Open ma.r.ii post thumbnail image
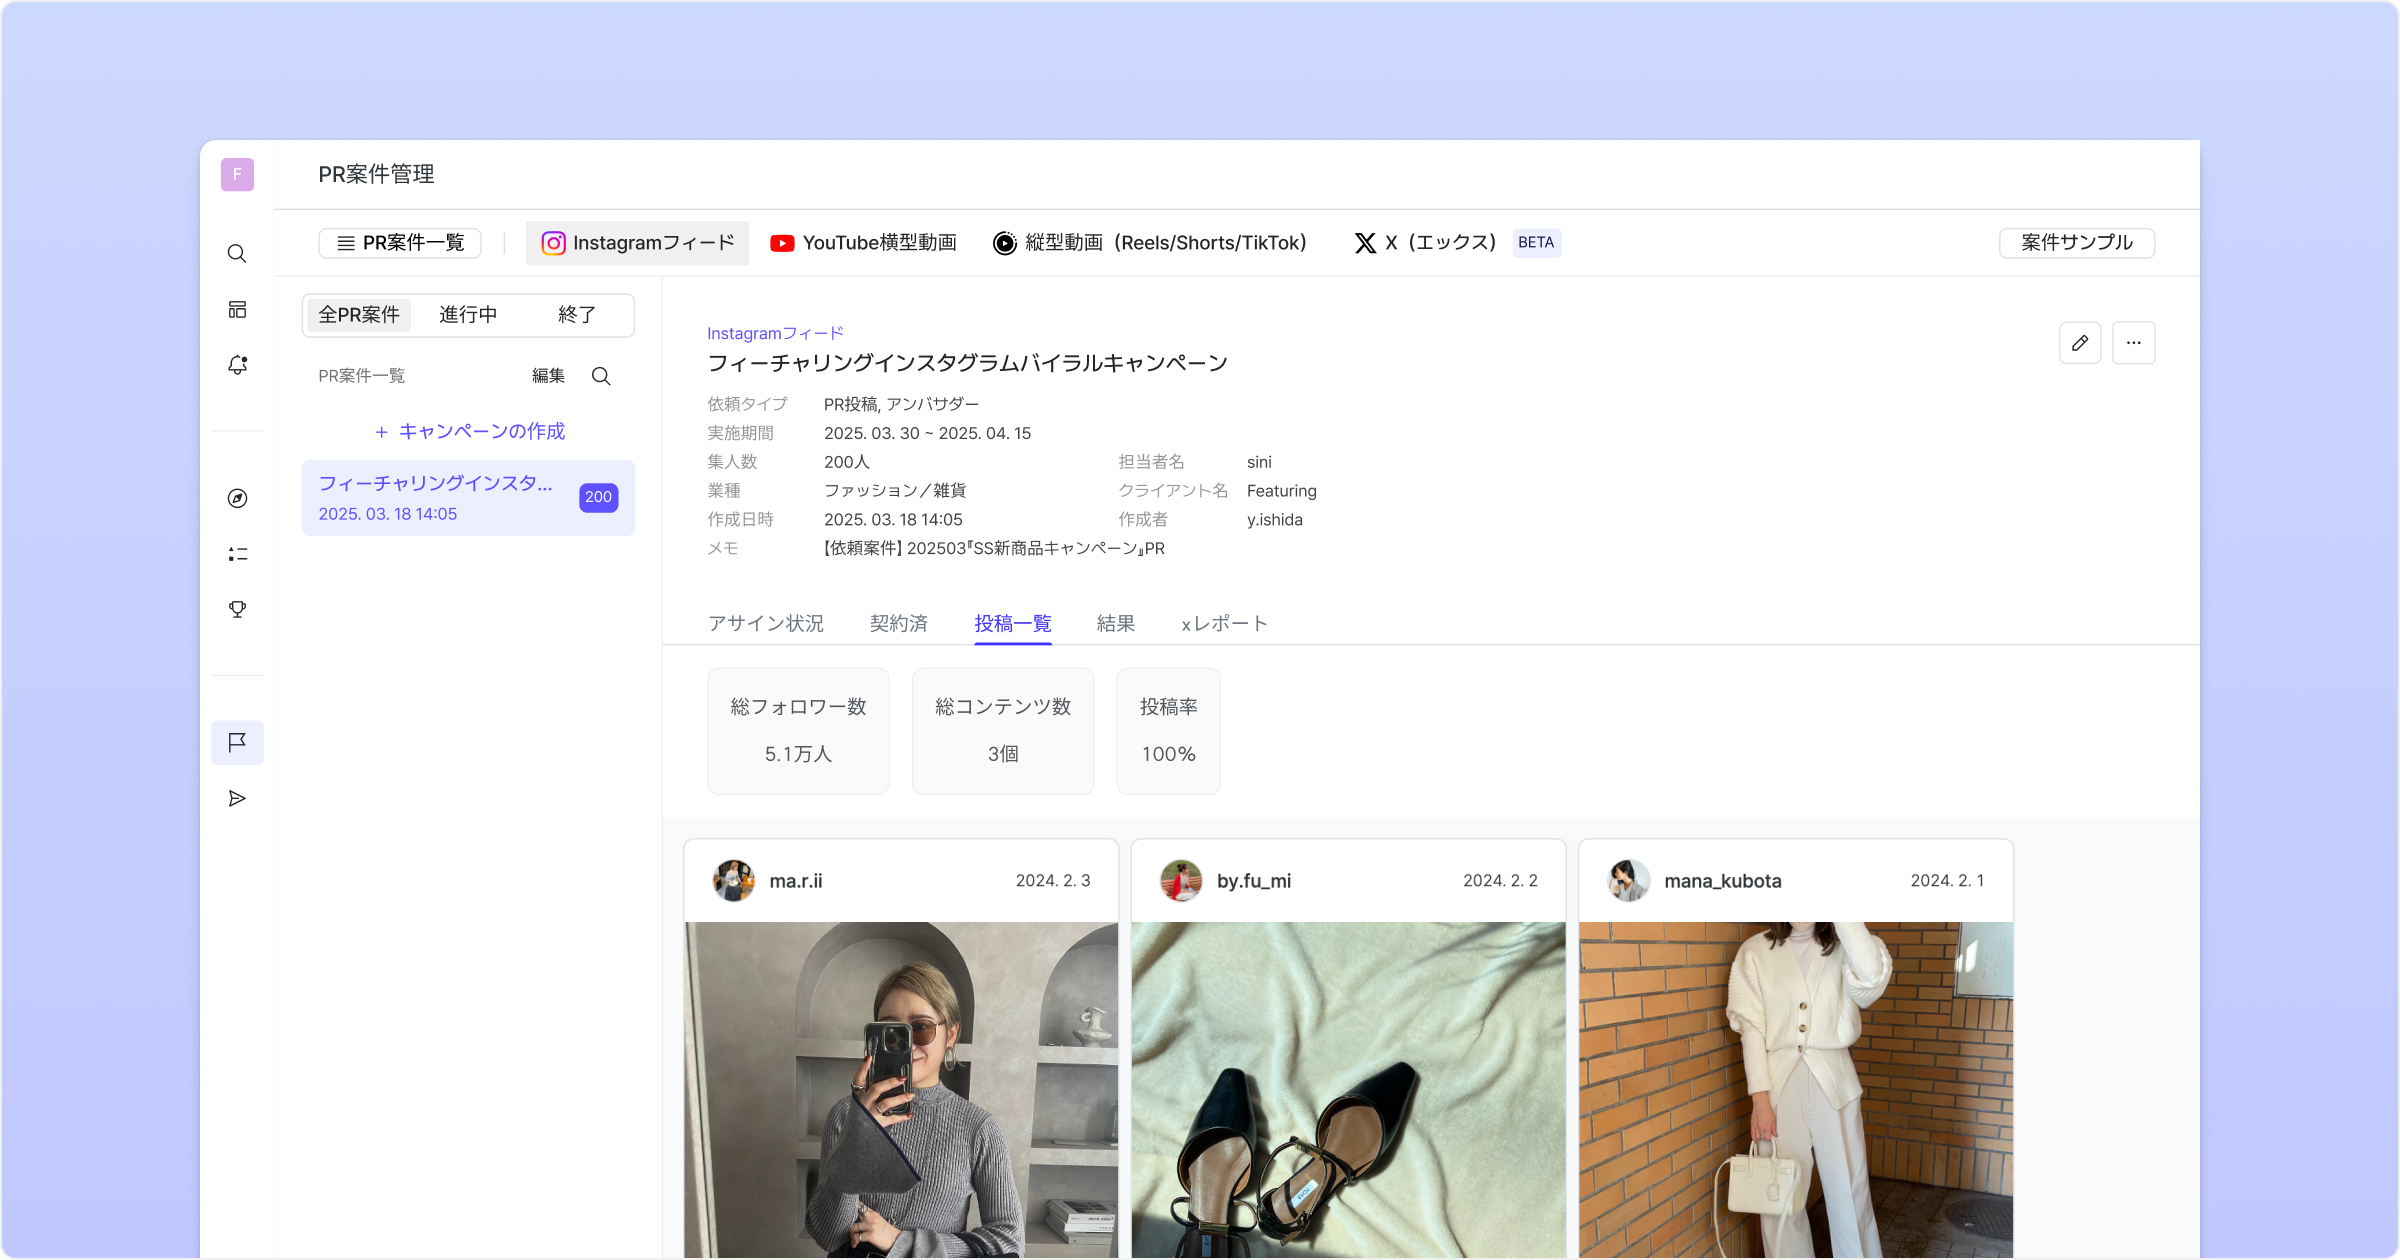The width and height of the screenshot is (2400, 1260). coord(901,1088)
